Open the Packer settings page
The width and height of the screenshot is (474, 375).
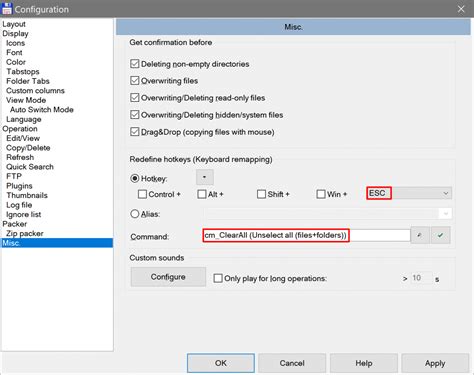pyautogui.click(x=15, y=224)
